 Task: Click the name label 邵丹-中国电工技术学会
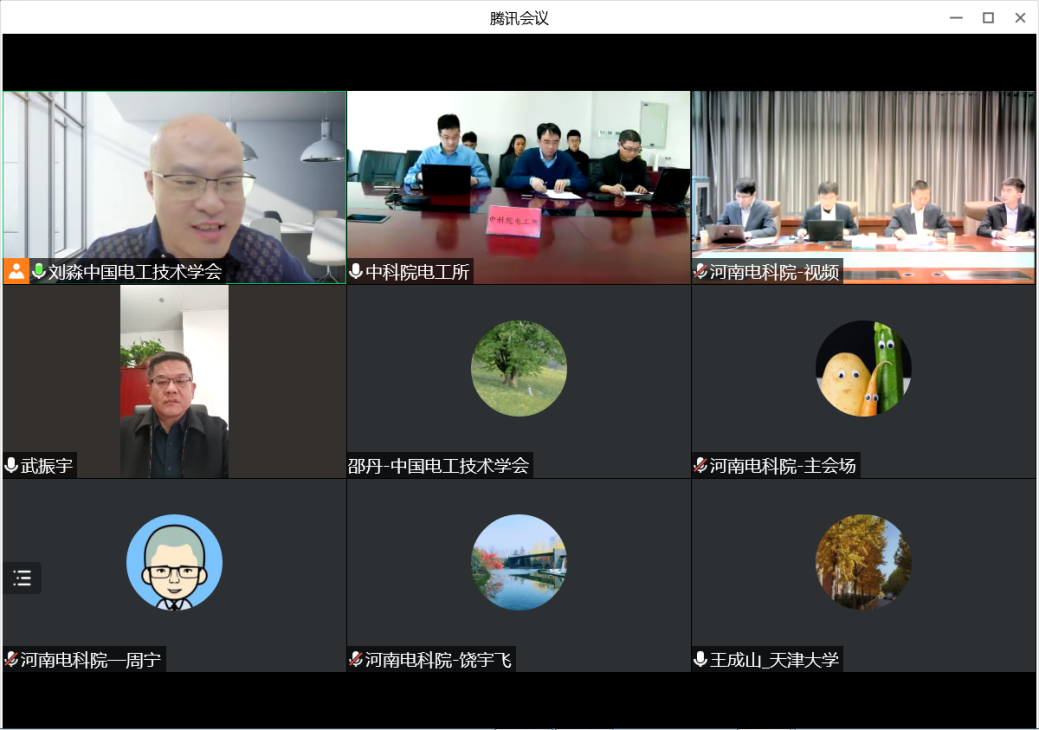point(439,465)
